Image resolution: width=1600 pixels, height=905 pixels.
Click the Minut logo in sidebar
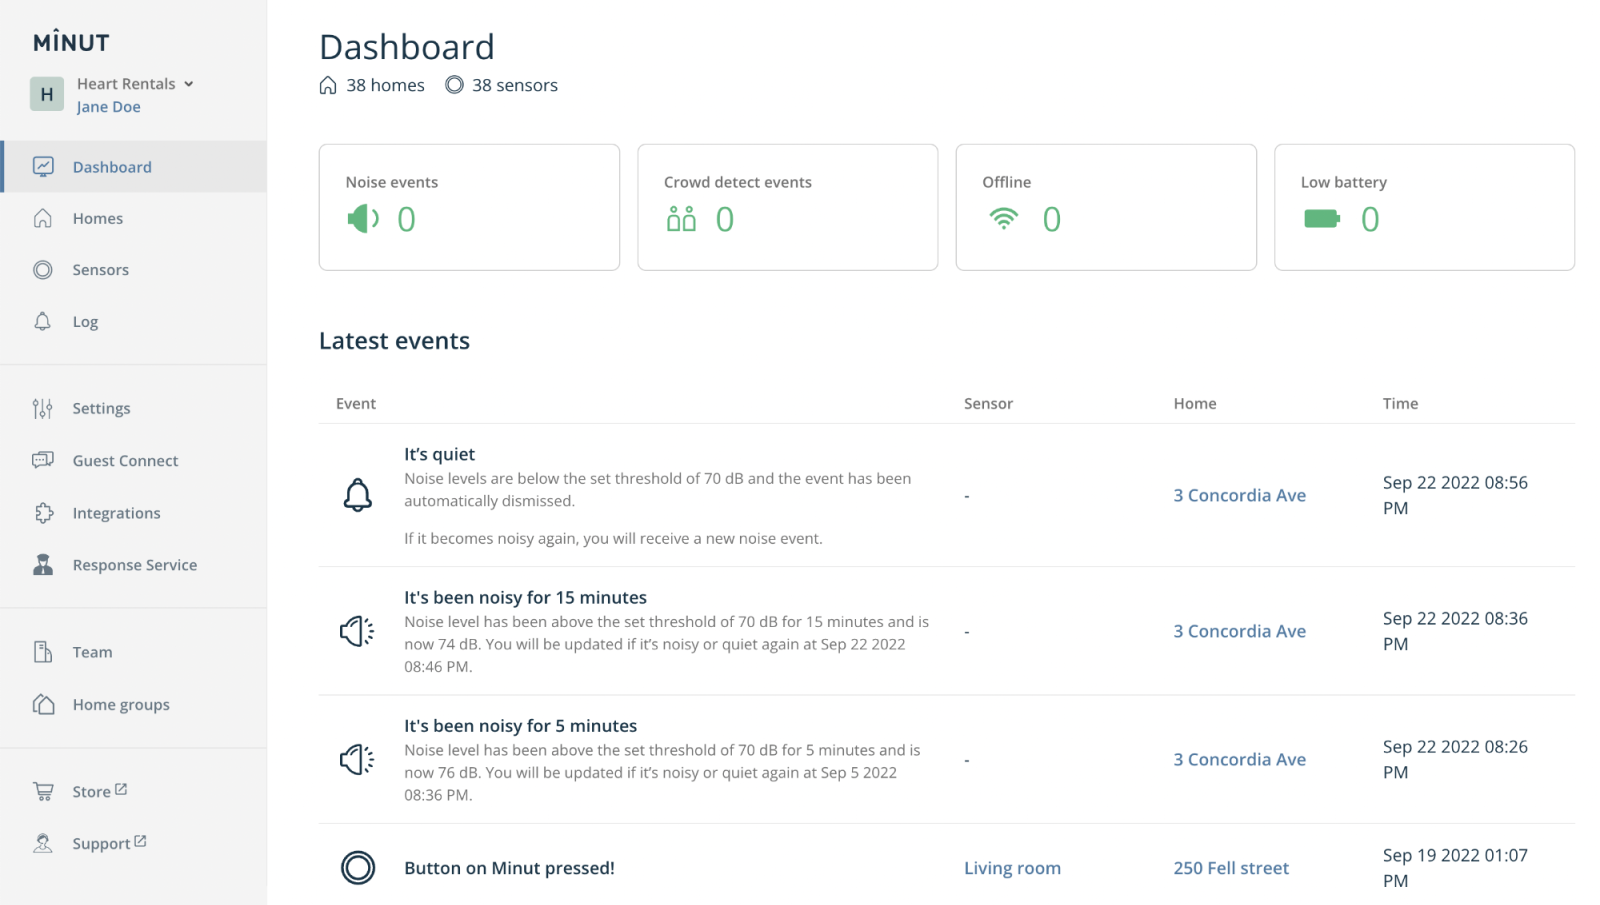click(71, 42)
